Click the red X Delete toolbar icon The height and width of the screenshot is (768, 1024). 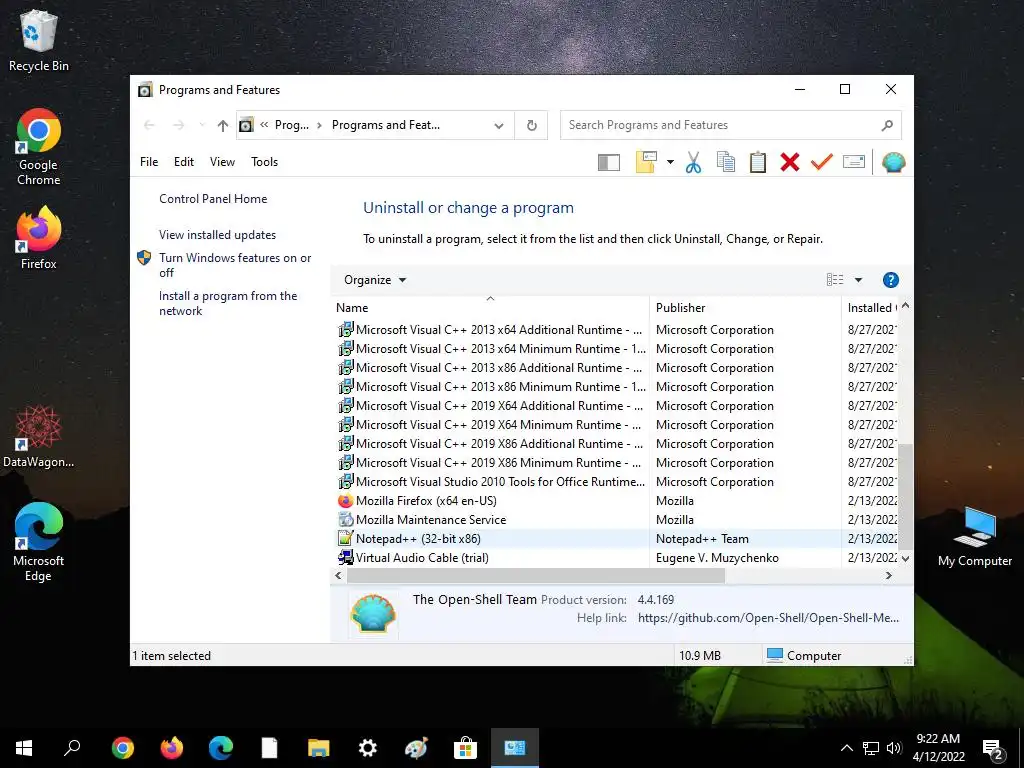pyautogui.click(x=790, y=162)
